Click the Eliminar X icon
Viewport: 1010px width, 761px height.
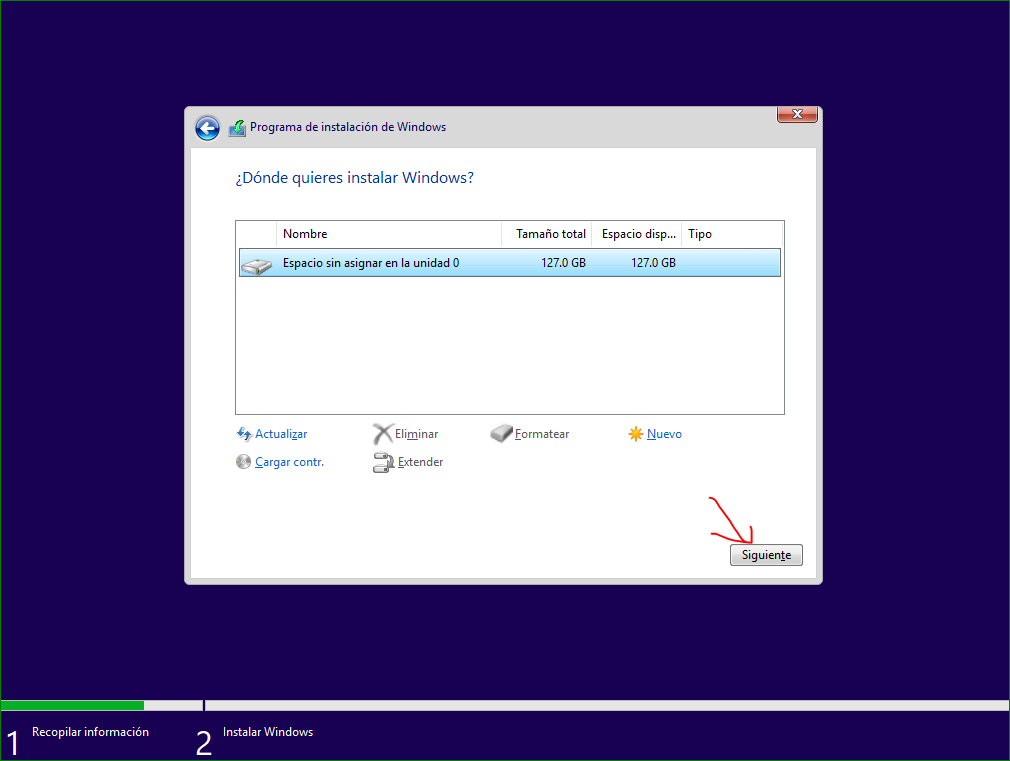[x=383, y=434]
